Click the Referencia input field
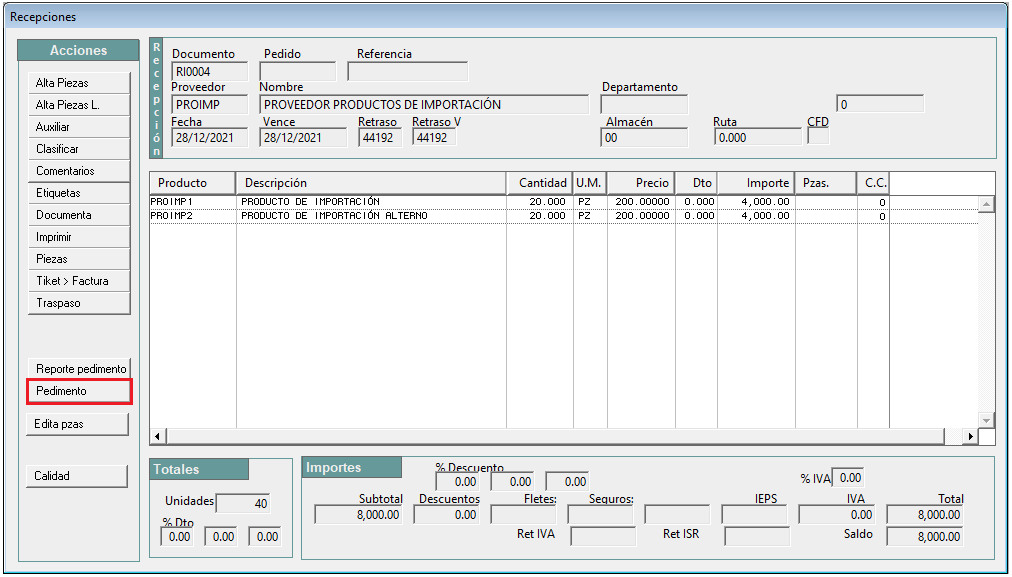 [408, 72]
